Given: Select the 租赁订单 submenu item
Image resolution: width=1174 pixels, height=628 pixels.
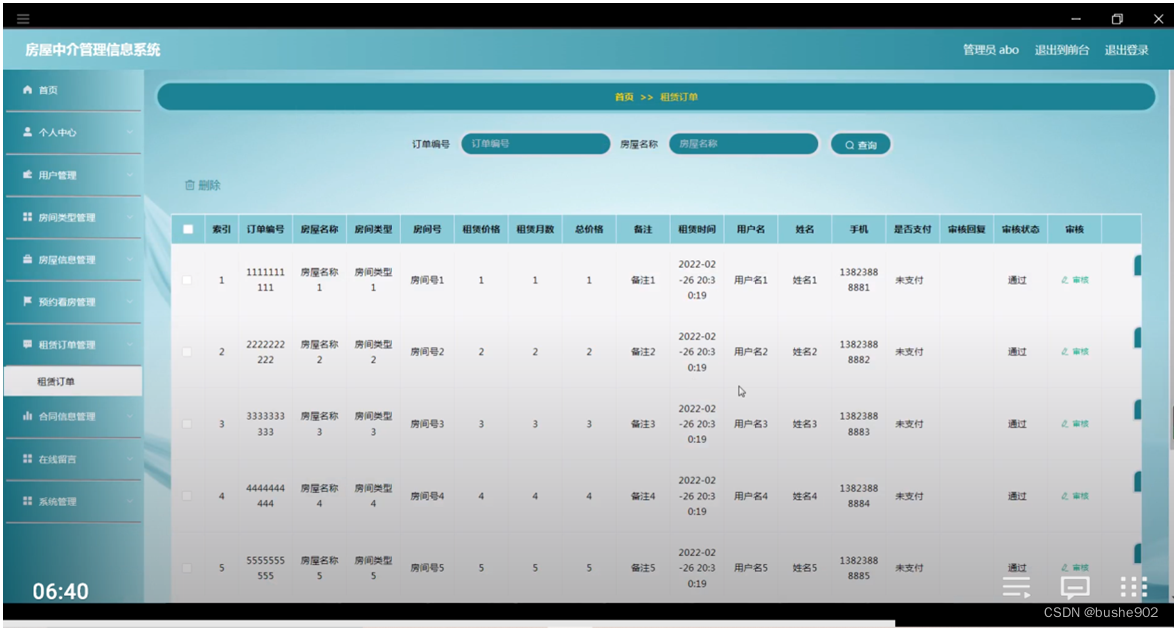Looking at the screenshot, I should coord(73,381).
